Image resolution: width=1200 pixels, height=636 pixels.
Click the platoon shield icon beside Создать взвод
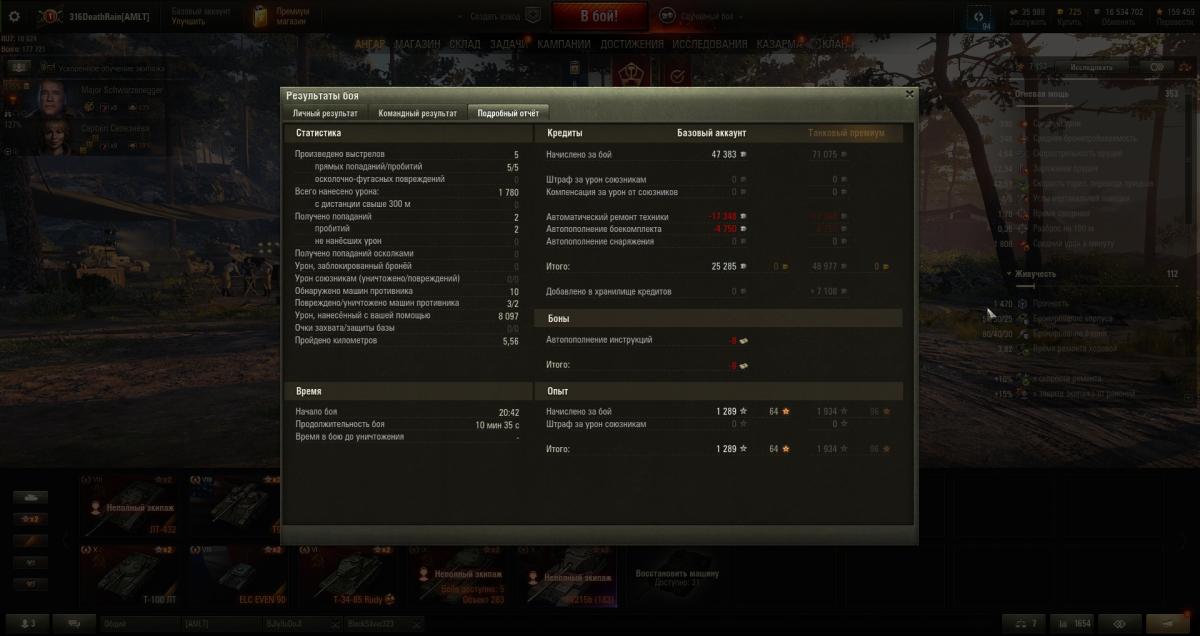pyautogui.click(x=533, y=17)
